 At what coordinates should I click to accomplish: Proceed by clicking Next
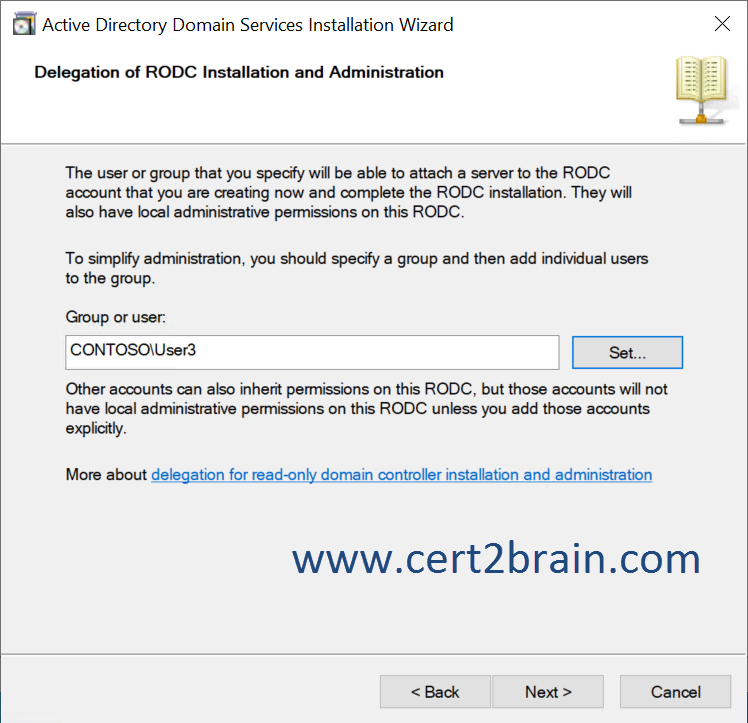pos(548,692)
